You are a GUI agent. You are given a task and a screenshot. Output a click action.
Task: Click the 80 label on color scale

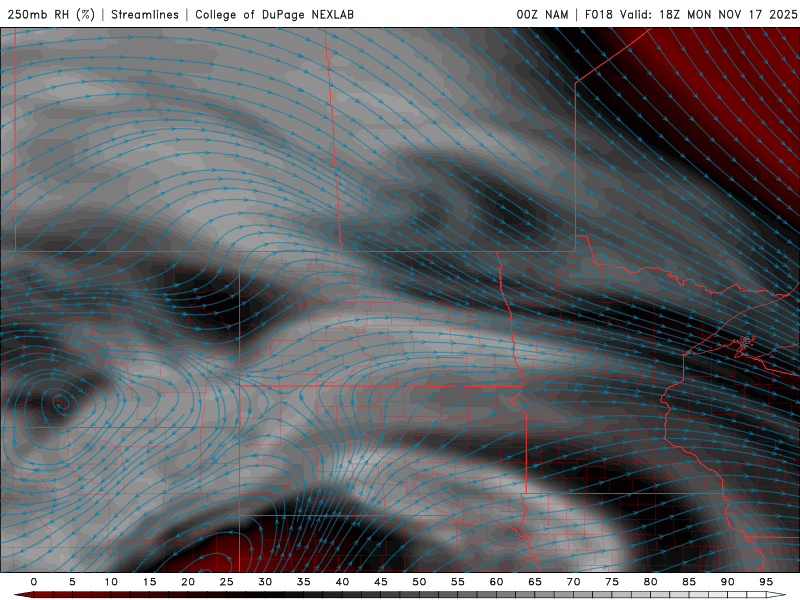pyautogui.click(x=650, y=582)
